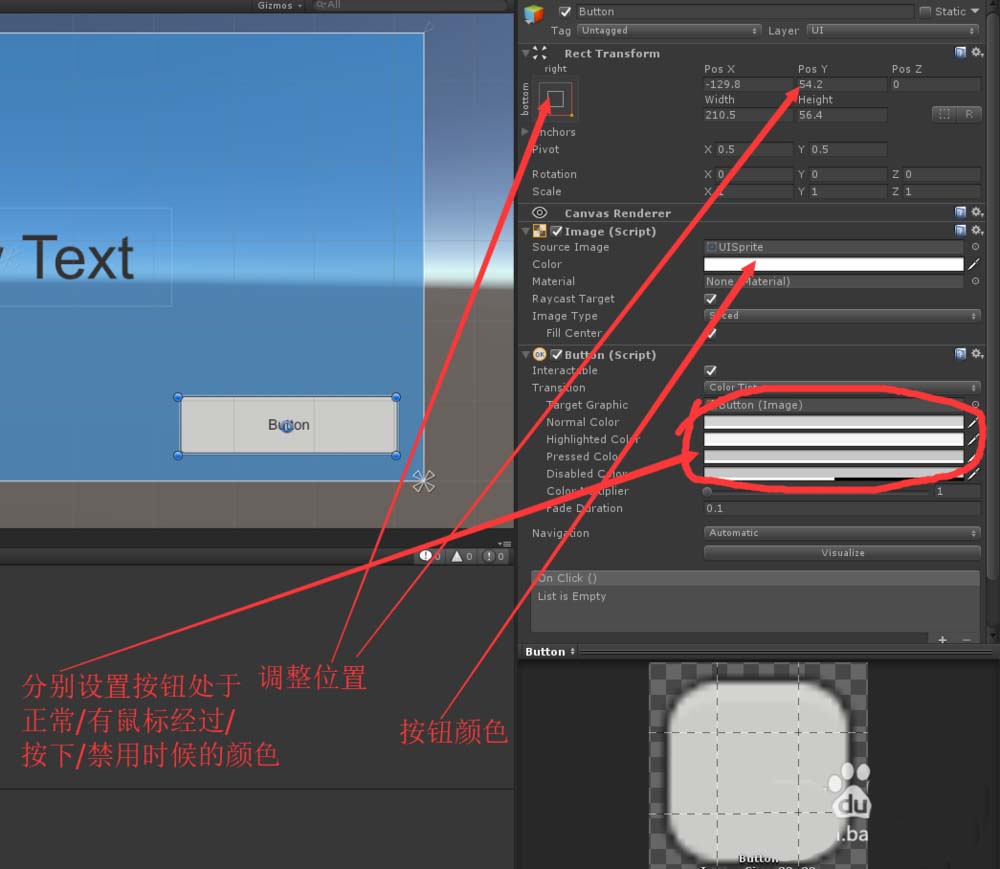Open the Target Graphic object picker circle
Screen dimensions: 1000x869
975,405
